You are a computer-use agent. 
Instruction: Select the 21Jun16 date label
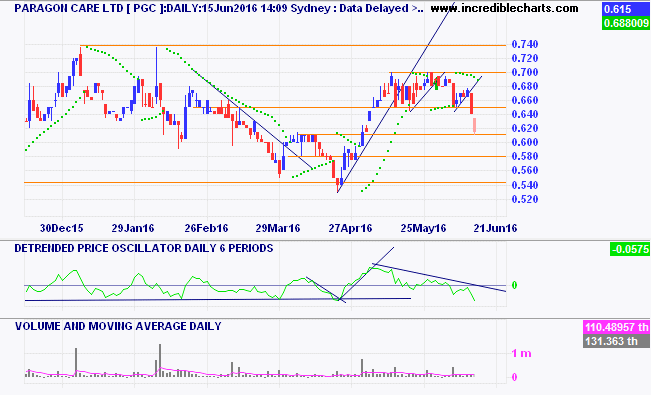(495, 228)
